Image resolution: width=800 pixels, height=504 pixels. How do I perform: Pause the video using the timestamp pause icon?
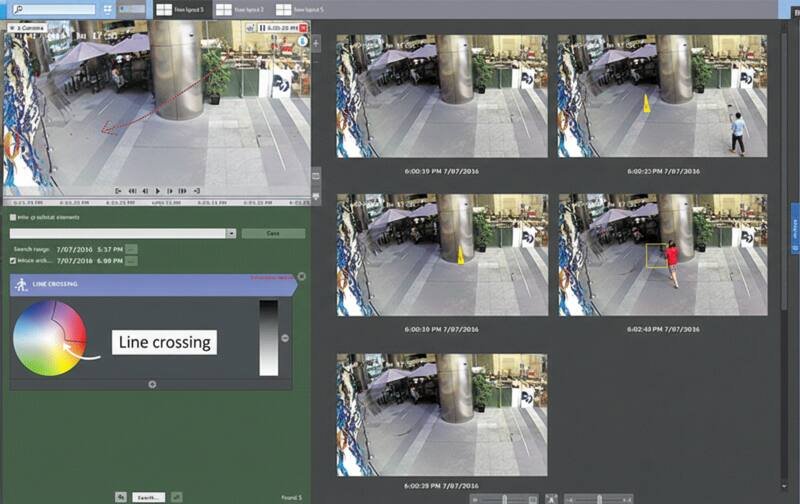pos(262,28)
